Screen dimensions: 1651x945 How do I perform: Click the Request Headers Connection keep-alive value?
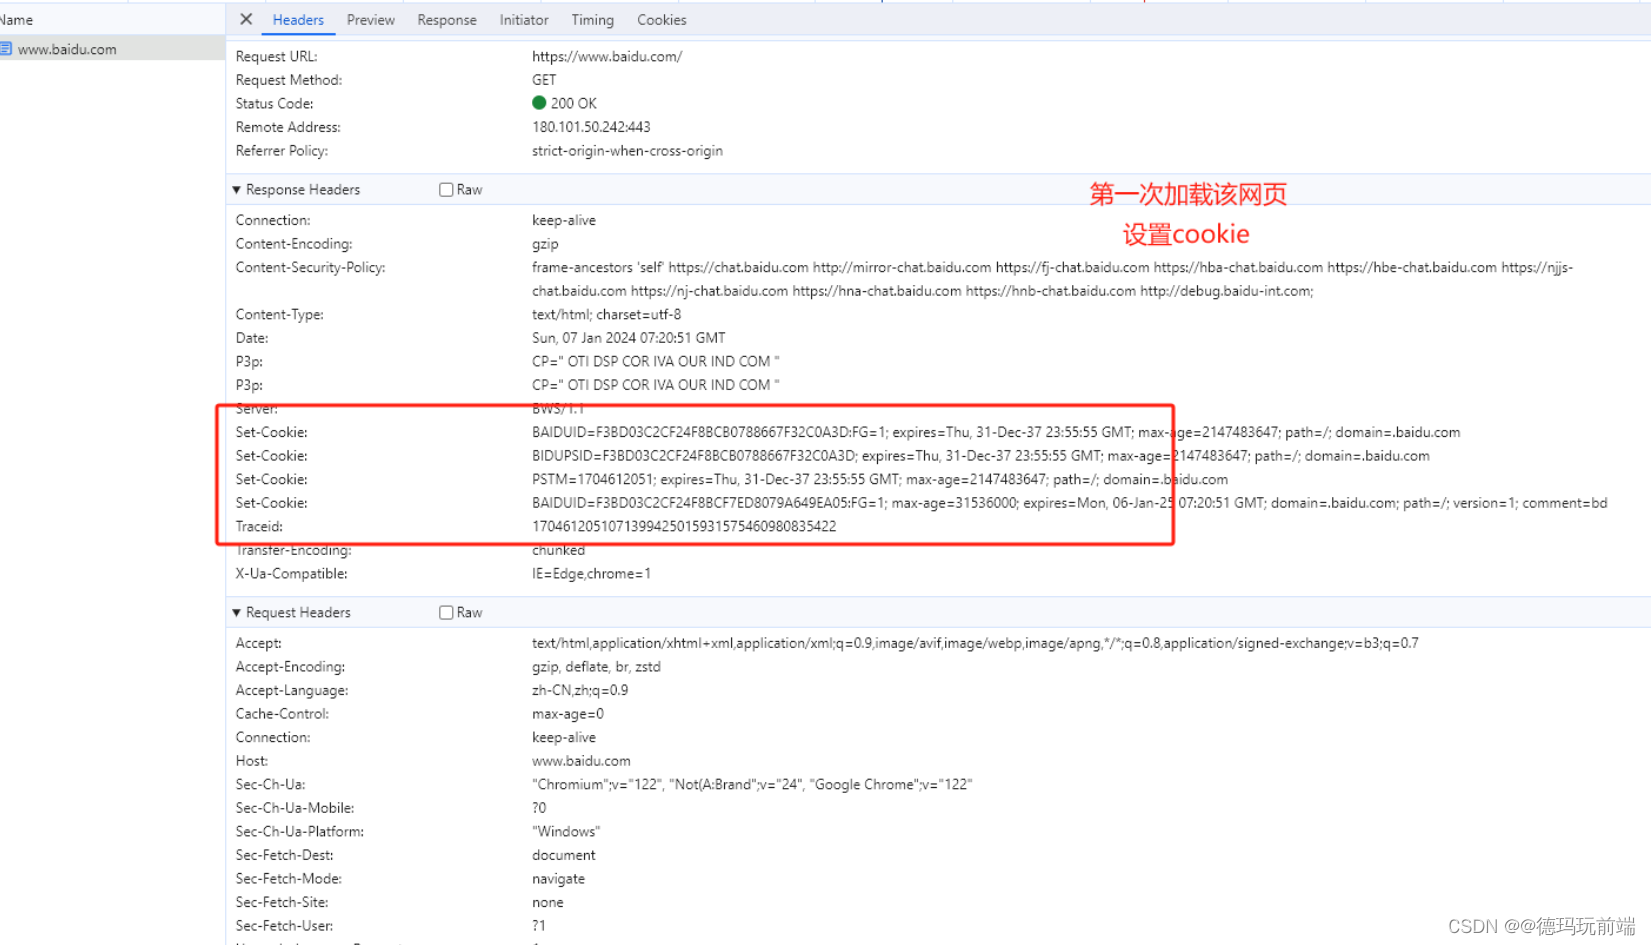pos(564,738)
